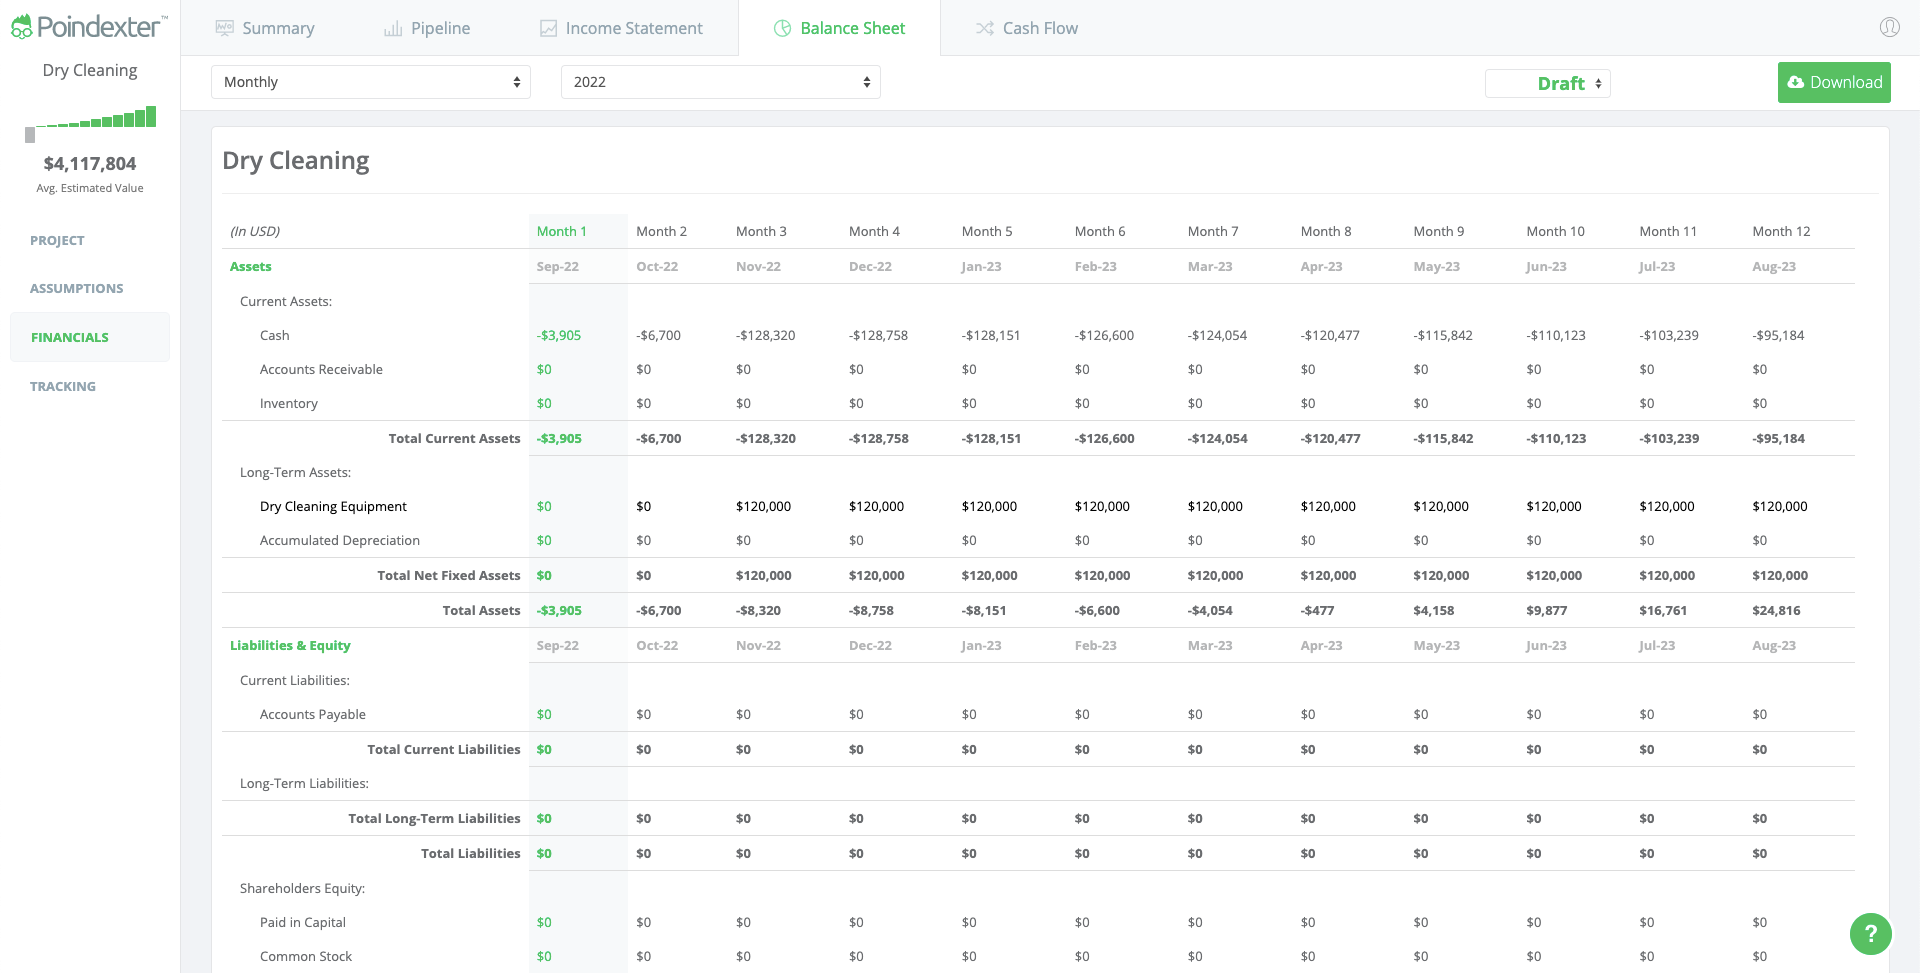Open the Draft status dropdown
Screen dimensions: 1920x973
(1548, 83)
